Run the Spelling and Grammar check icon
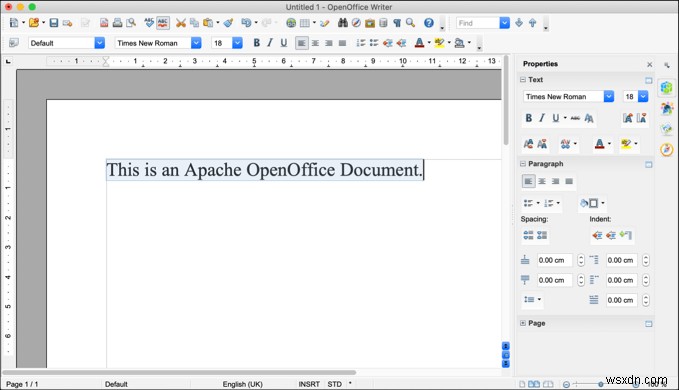This screenshot has width=679, height=390. coord(149,23)
